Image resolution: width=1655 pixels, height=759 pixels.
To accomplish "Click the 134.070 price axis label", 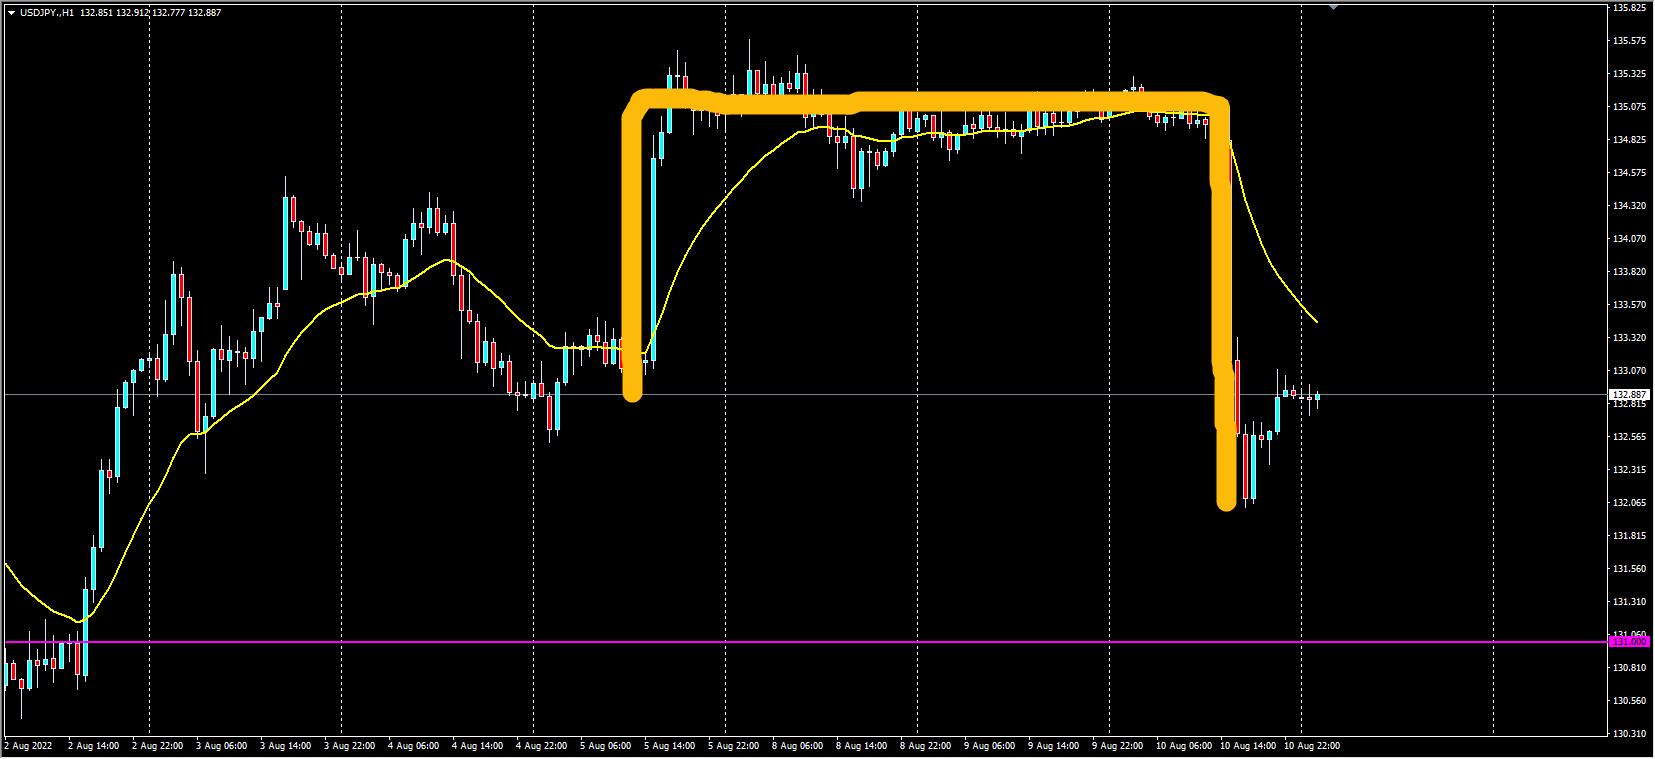I will [x=1630, y=239].
